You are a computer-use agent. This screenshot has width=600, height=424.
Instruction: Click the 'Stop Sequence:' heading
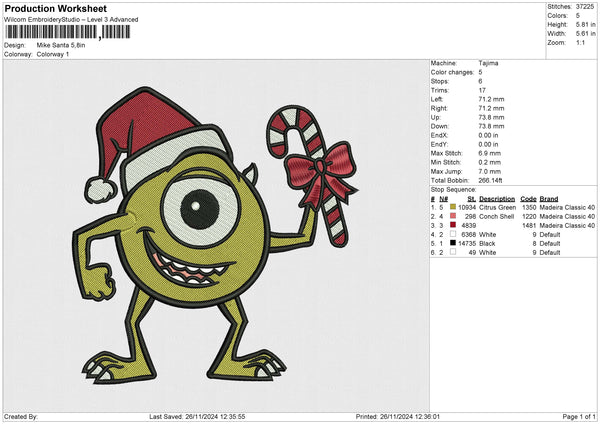(x=453, y=189)
